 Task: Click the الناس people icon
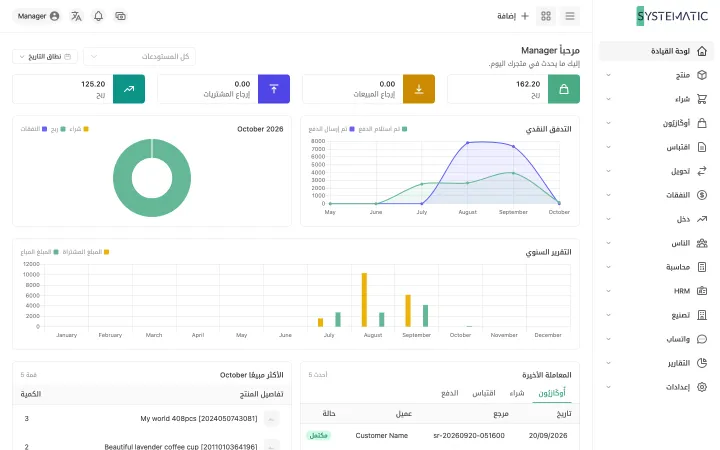pyautogui.click(x=702, y=243)
